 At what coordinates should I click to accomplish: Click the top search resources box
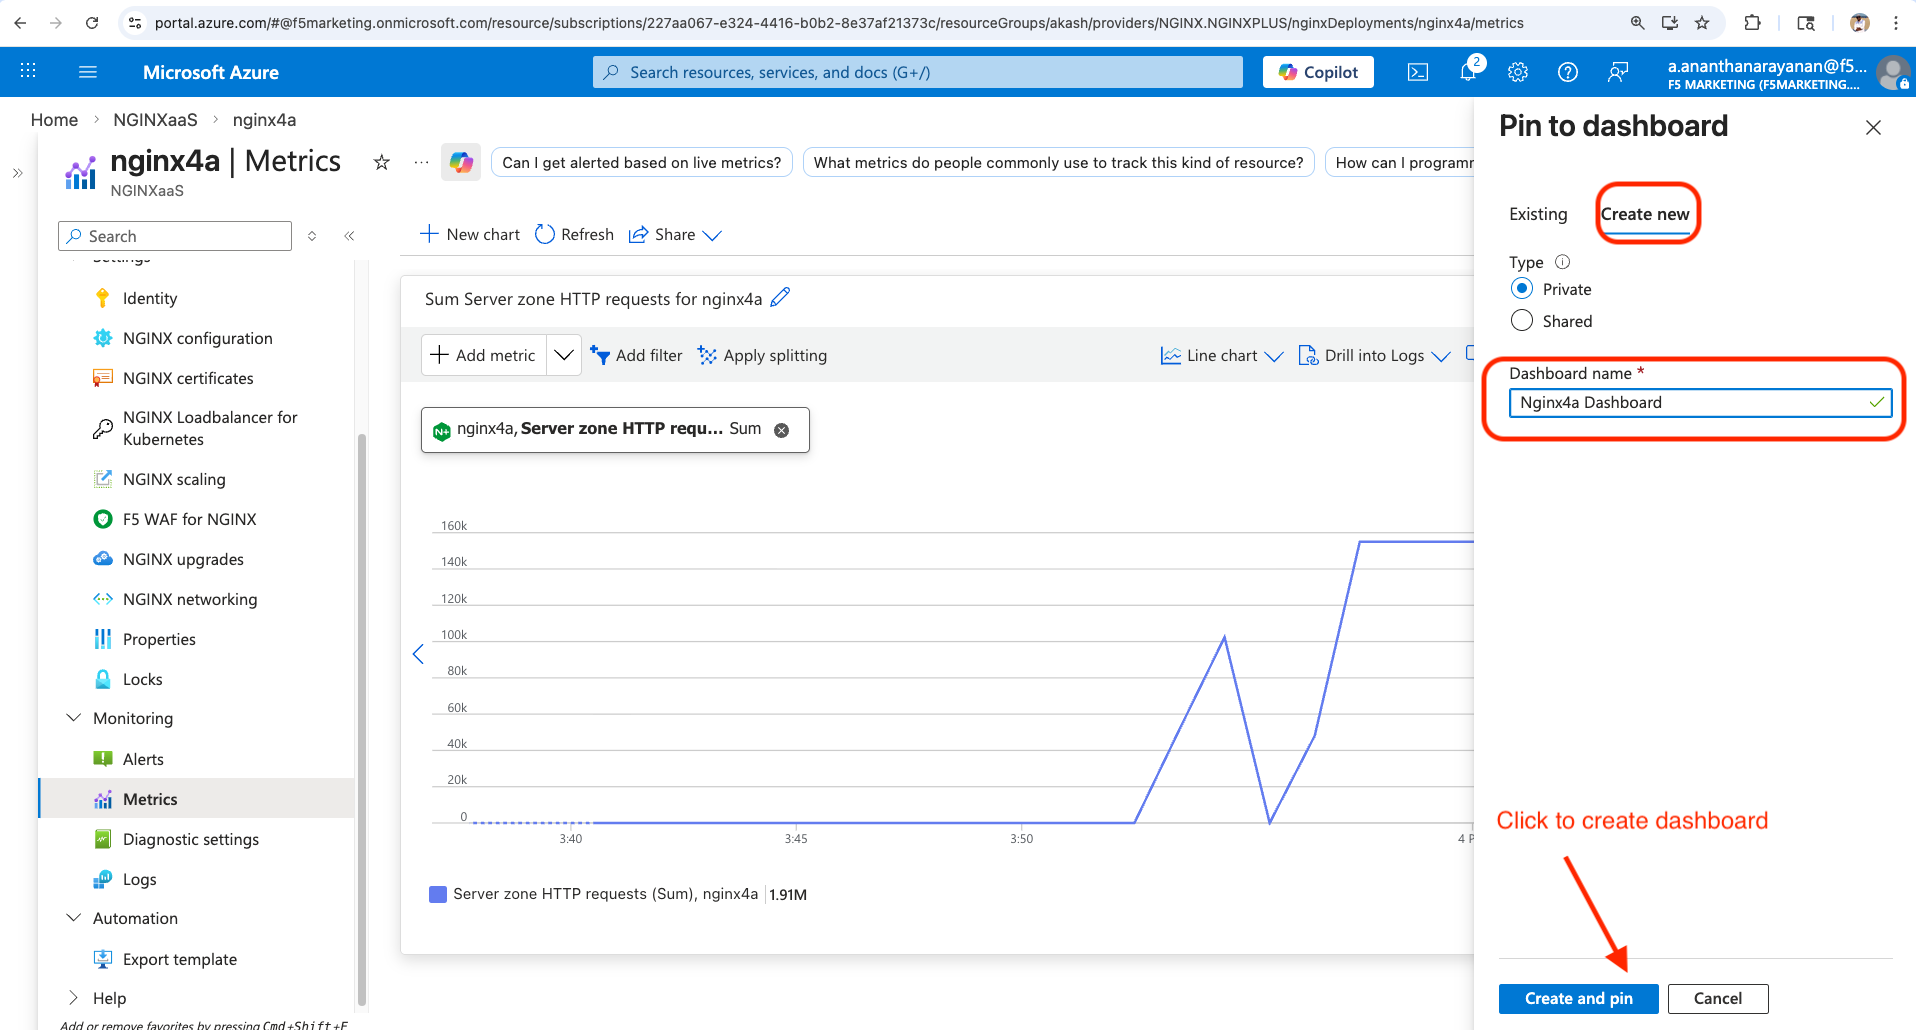click(x=918, y=72)
